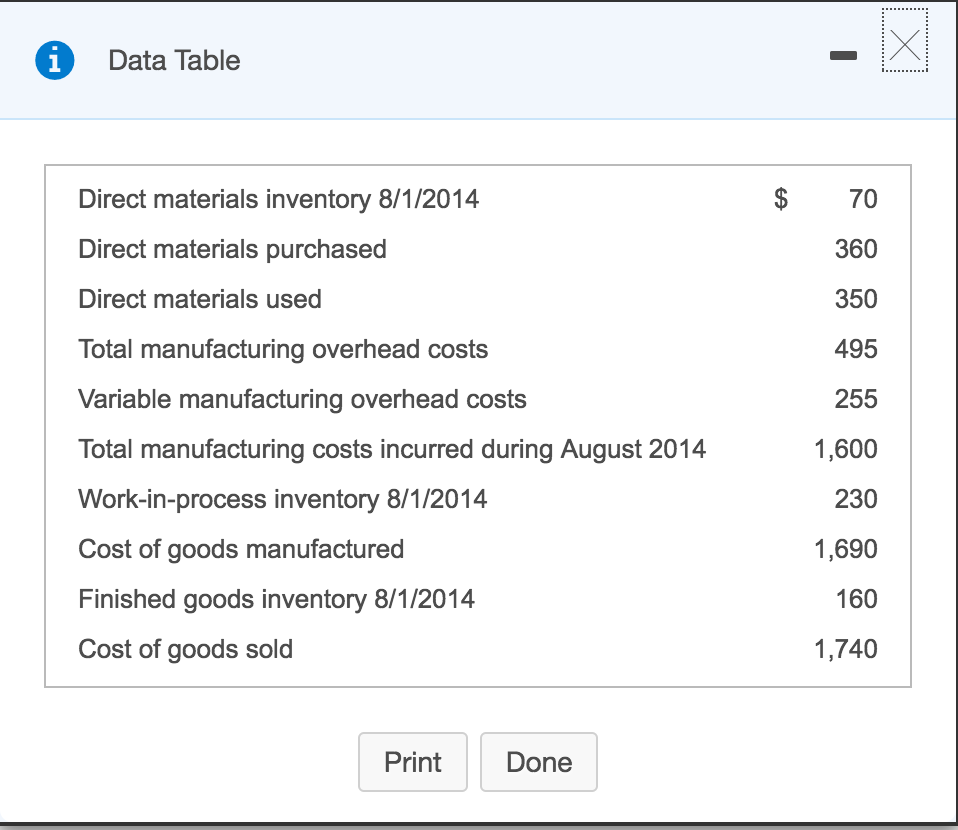Click the Done button

coord(538,762)
